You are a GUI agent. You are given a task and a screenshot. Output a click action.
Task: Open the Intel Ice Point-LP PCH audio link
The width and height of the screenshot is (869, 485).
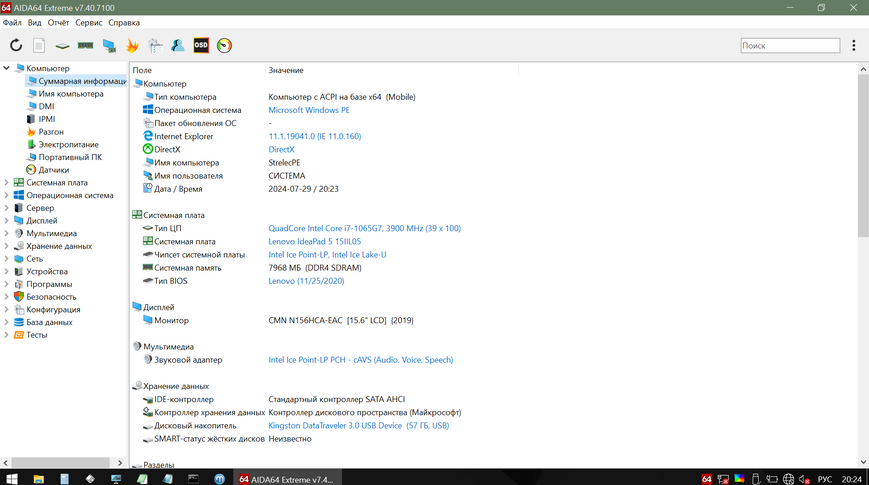(x=361, y=360)
